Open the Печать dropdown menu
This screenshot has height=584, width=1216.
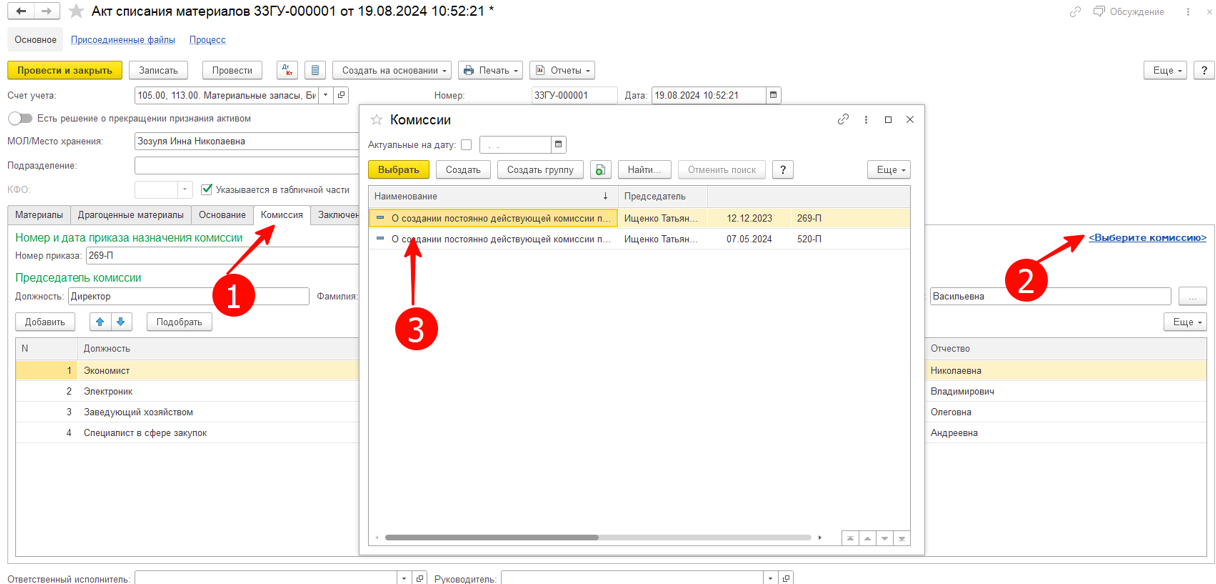(491, 71)
